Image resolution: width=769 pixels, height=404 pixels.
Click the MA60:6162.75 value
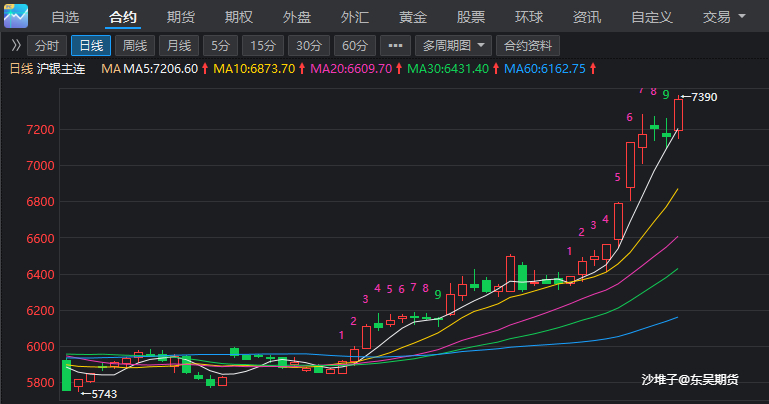click(x=545, y=69)
